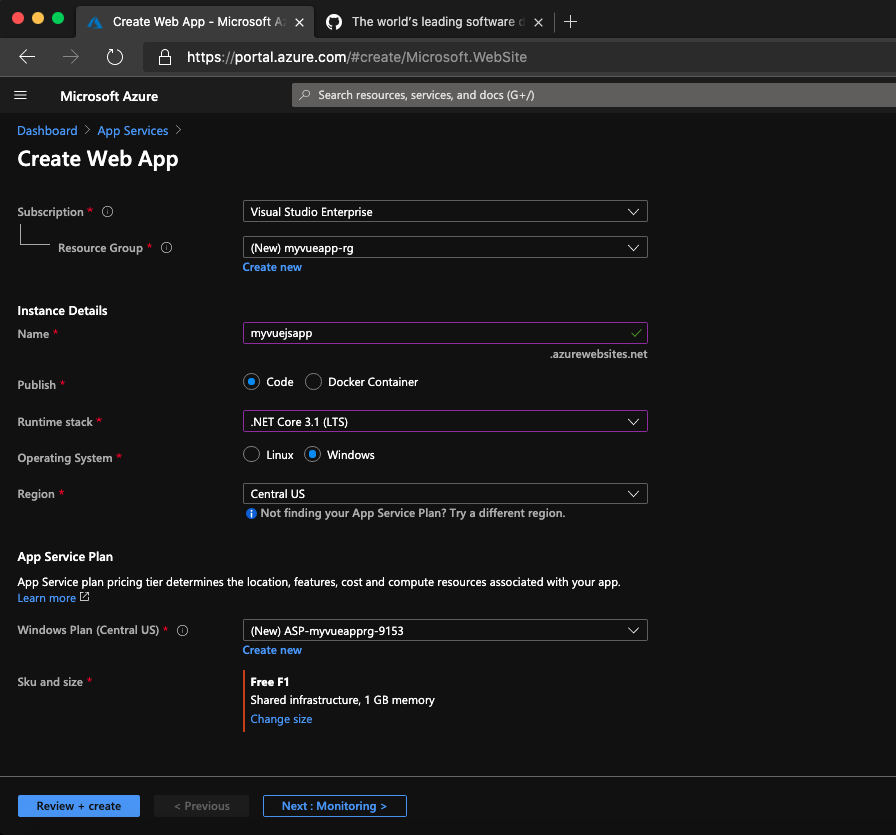The width and height of the screenshot is (896, 835).
Task: Click the Azure search resources box
Action: pyautogui.click(x=594, y=95)
